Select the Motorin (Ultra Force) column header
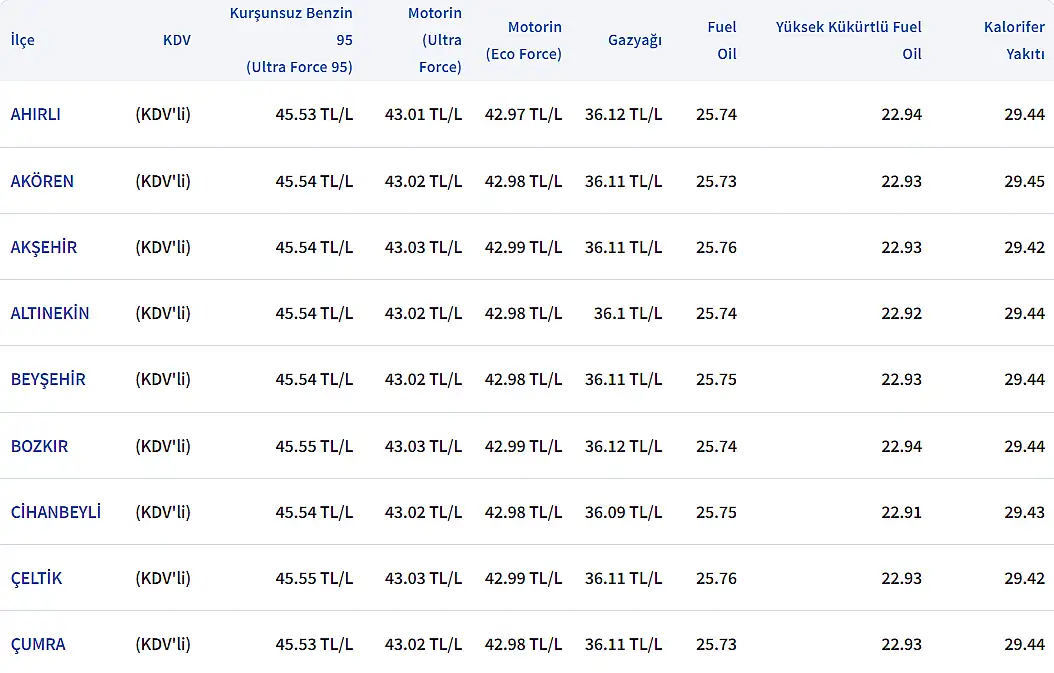This screenshot has width=1054, height=673. point(434,40)
